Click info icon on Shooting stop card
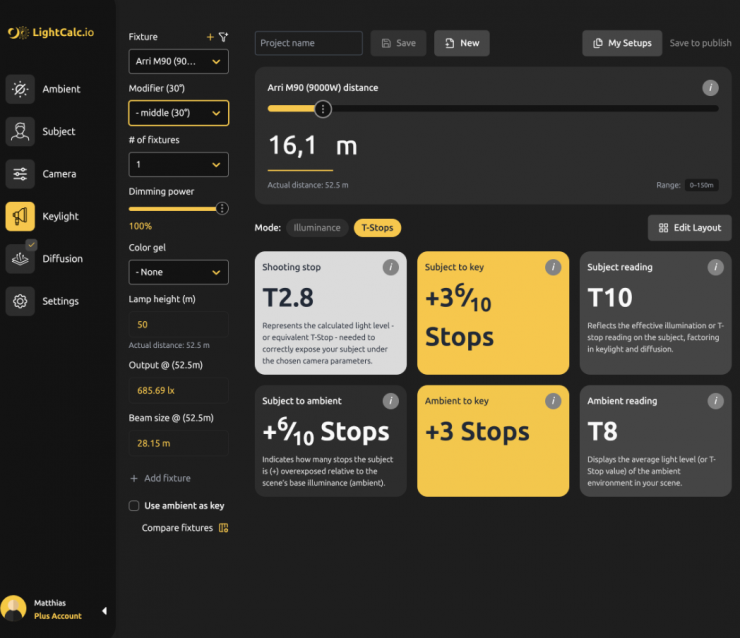The image size is (740, 638). [391, 267]
